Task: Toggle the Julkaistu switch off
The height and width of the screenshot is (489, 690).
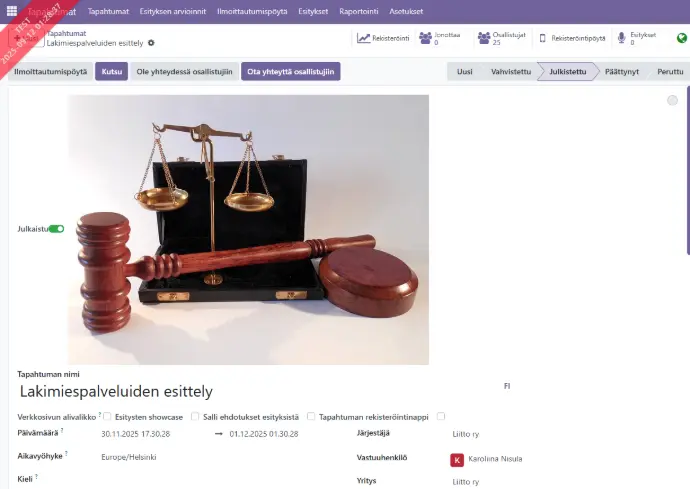Action: (56, 229)
